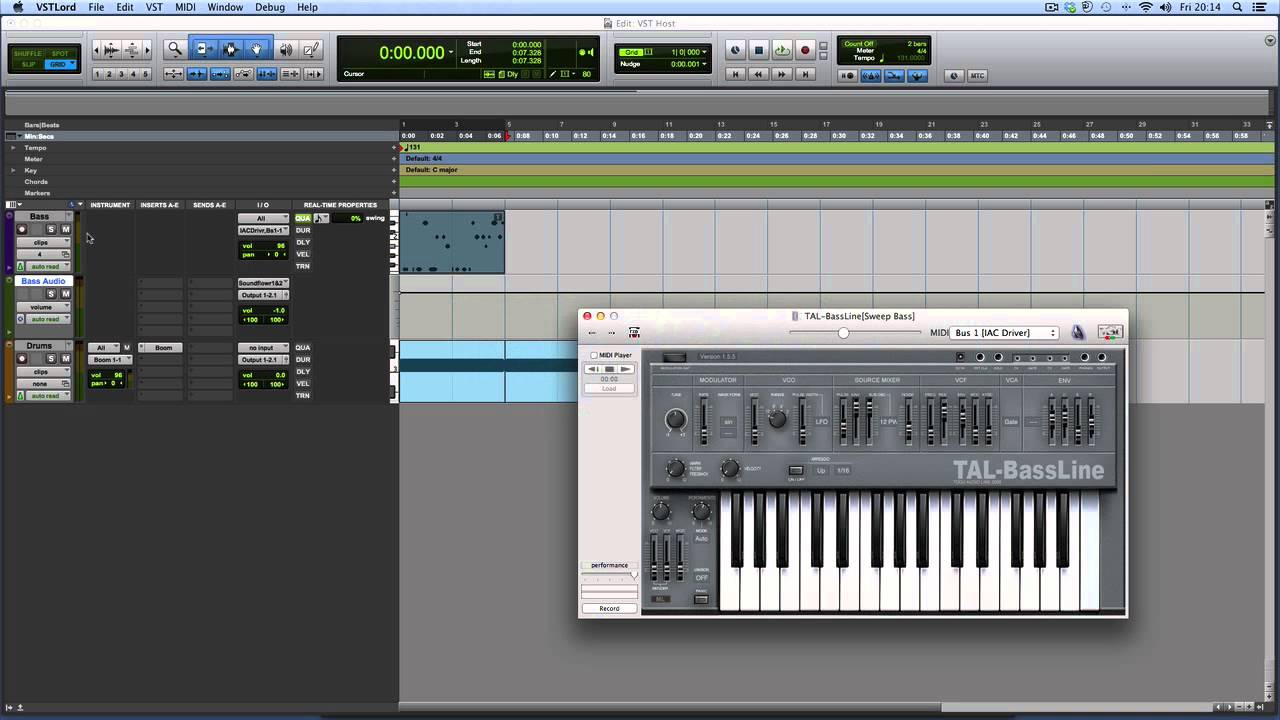This screenshot has height=720, width=1280.
Task: Click the TUNE knob on TAL-BassLine
Action: [676, 420]
